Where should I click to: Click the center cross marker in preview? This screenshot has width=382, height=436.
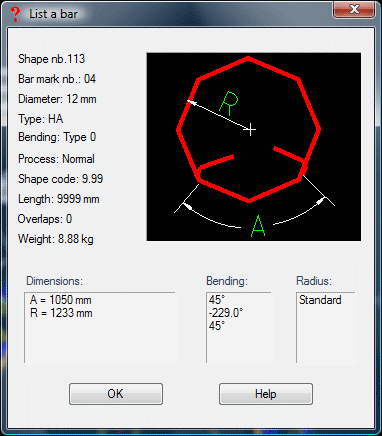tap(250, 130)
